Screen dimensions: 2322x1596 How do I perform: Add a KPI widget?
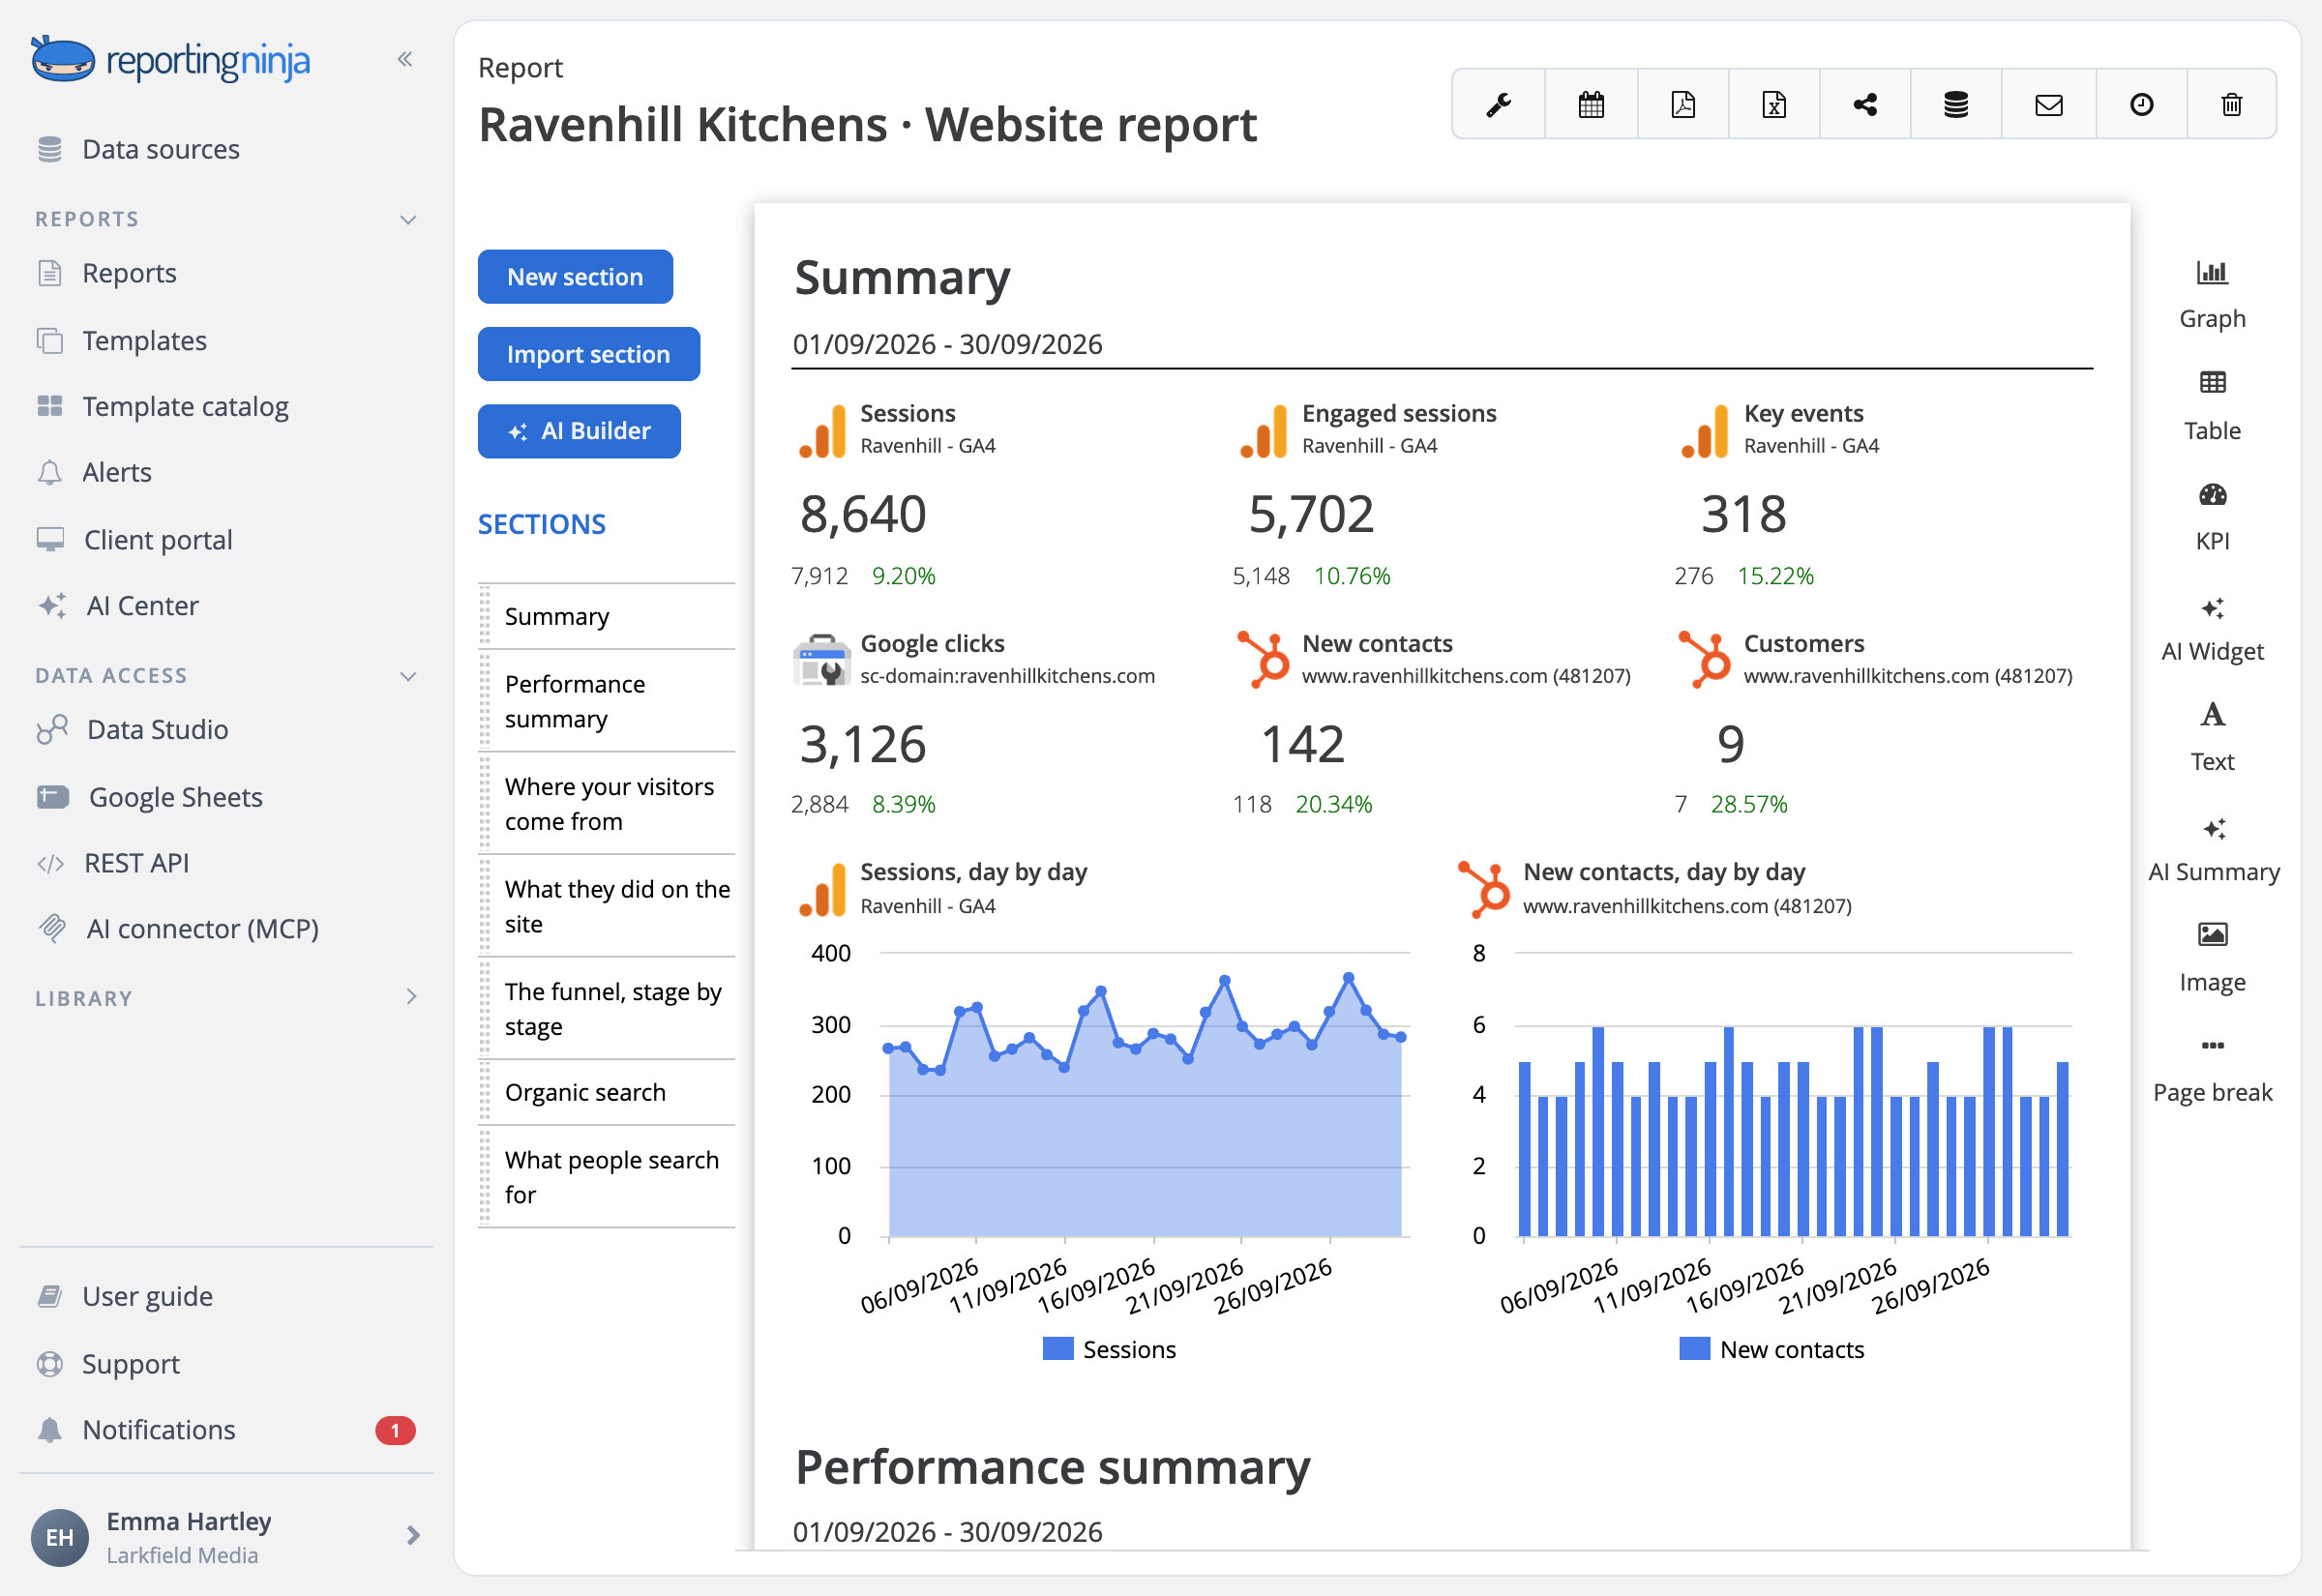coord(2212,517)
